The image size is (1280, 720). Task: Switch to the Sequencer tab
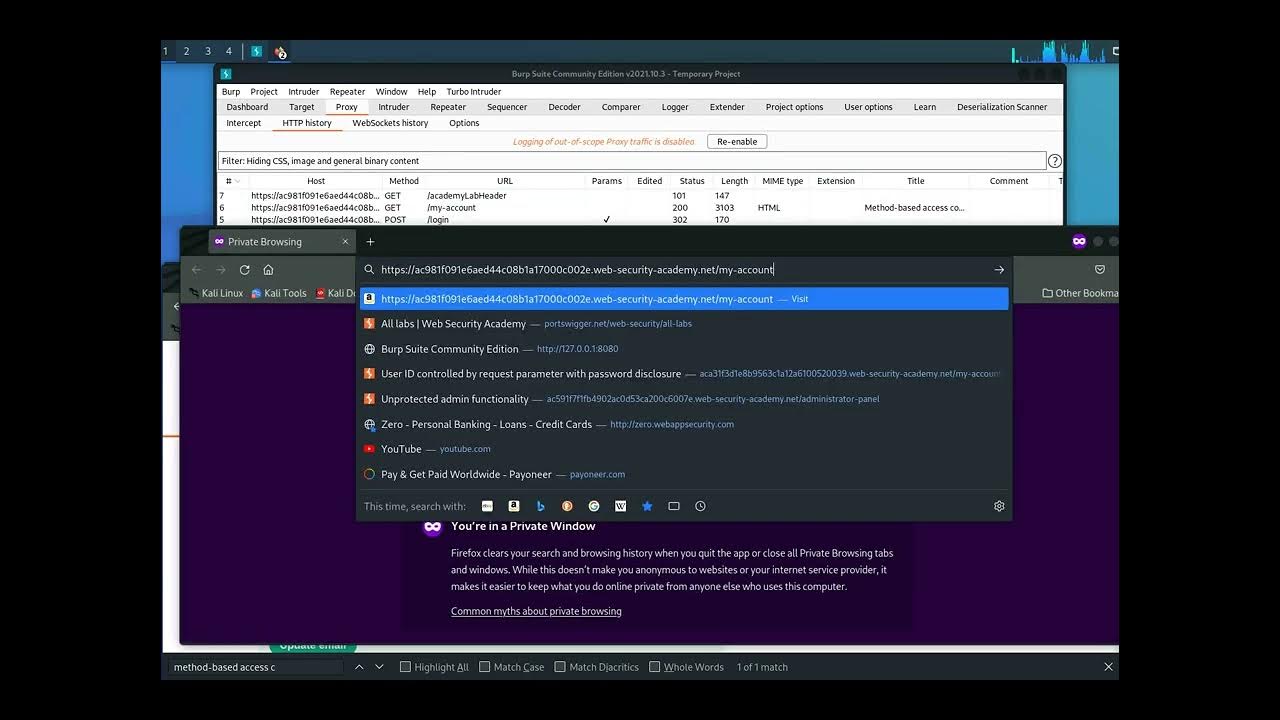[x=507, y=107]
